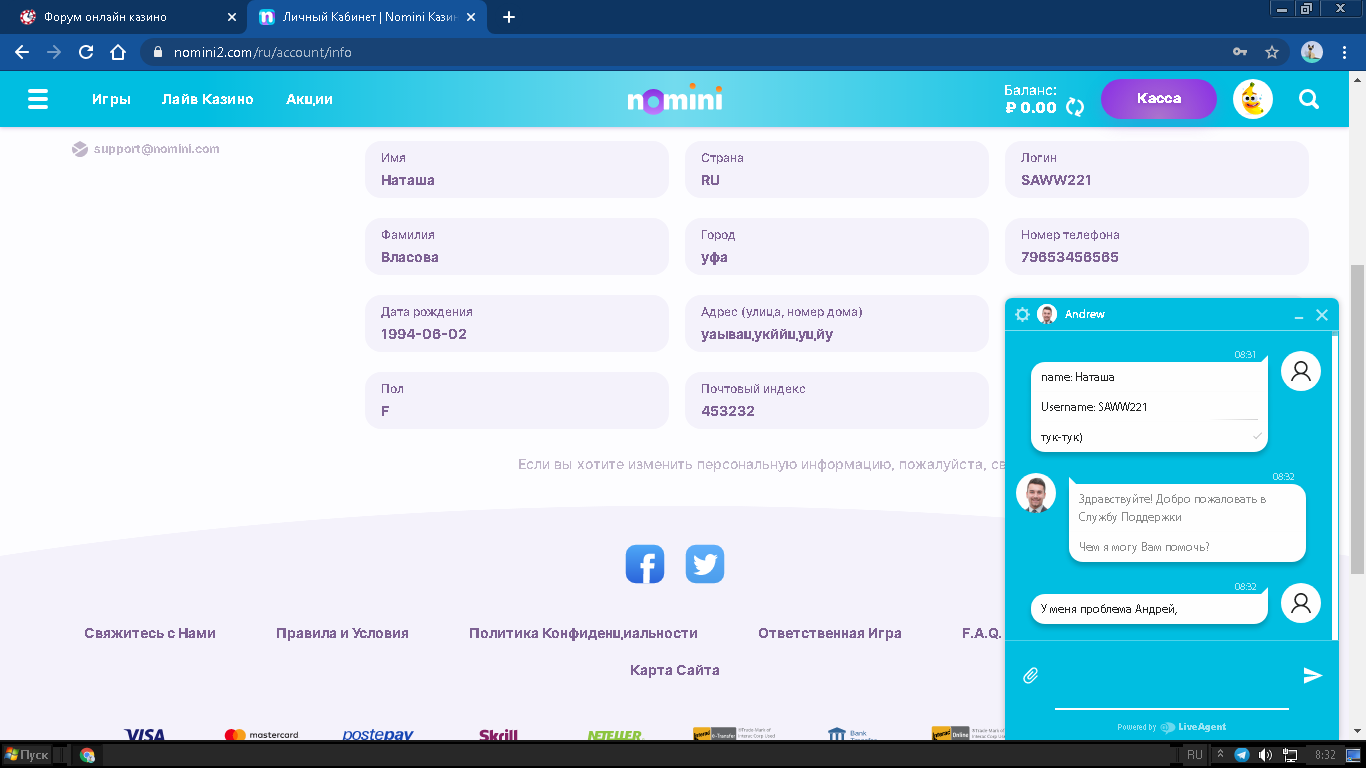Click the Имя field showing Наташа
The width and height of the screenshot is (1366, 768).
[517, 169]
